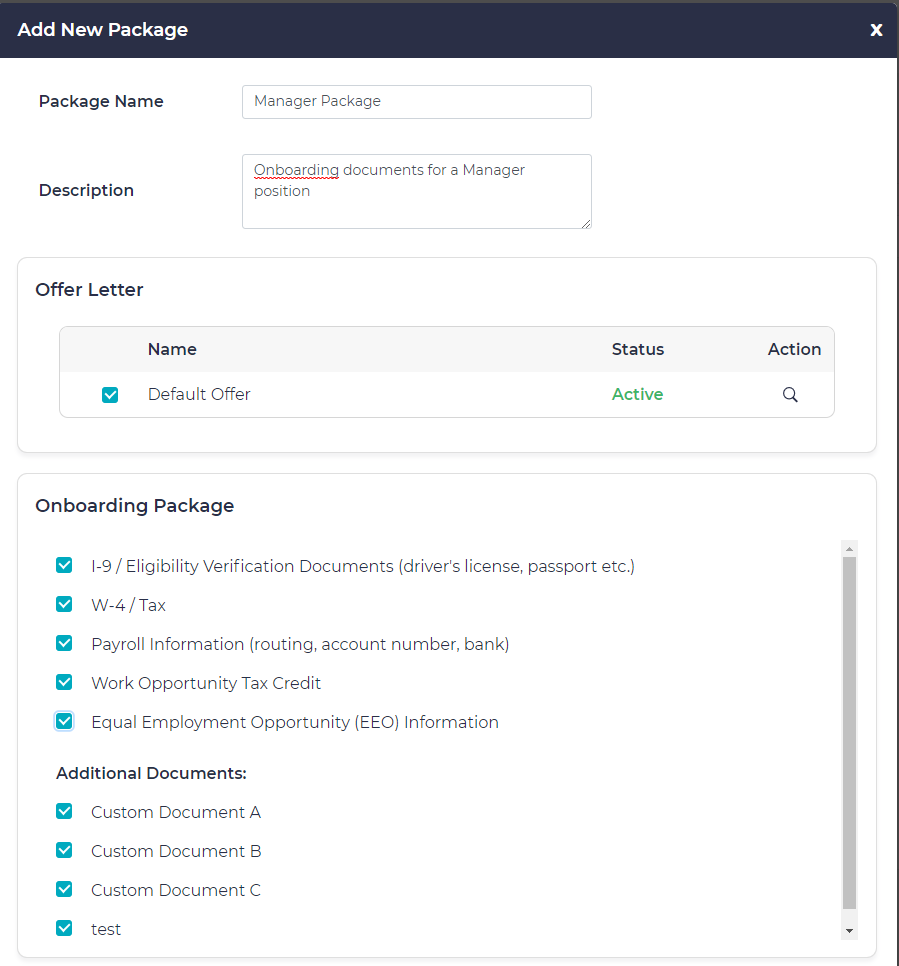The height and width of the screenshot is (966, 899).
Task: Toggle the Custom Document B checkbox
Action: click(65, 851)
